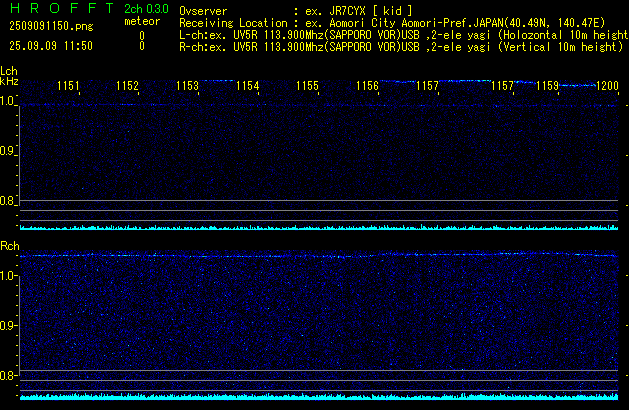Jump to the 1153 time marker
Image resolution: width=629 pixels, height=410 pixels.
click(x=187, y=85)
